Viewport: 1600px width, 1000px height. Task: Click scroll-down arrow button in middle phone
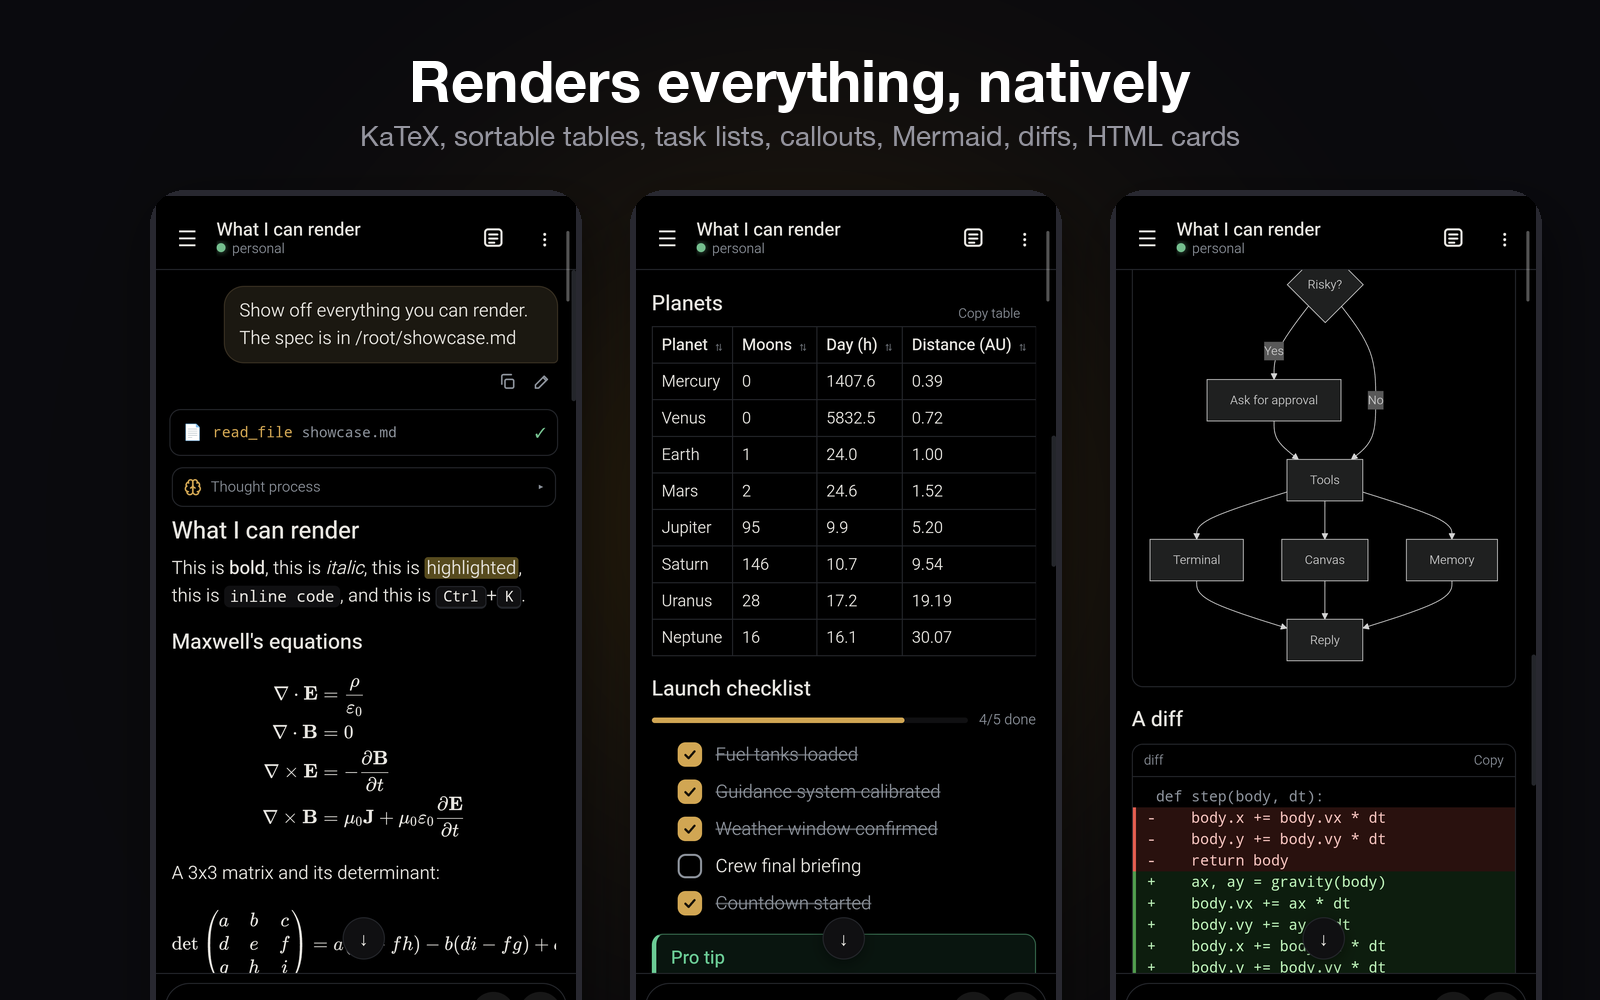coord(843,940)
